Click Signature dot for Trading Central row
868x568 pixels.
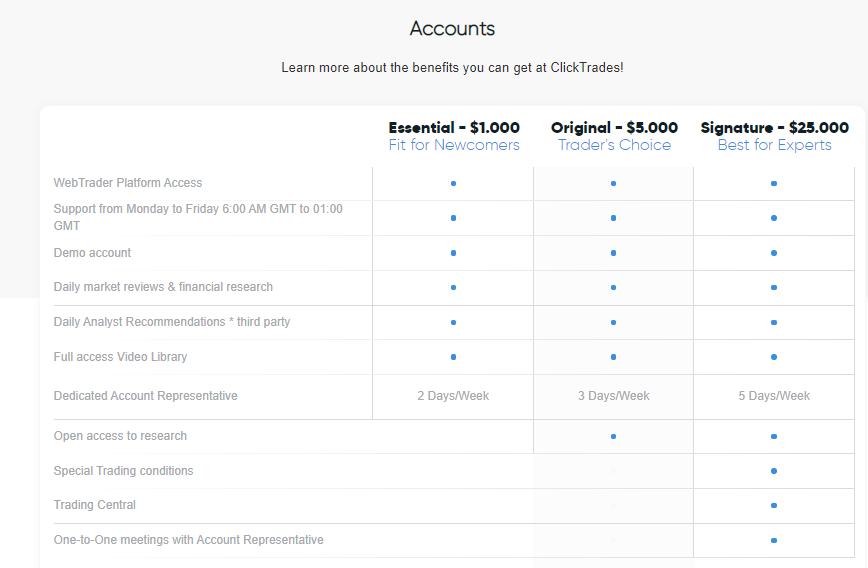[774, 505]
